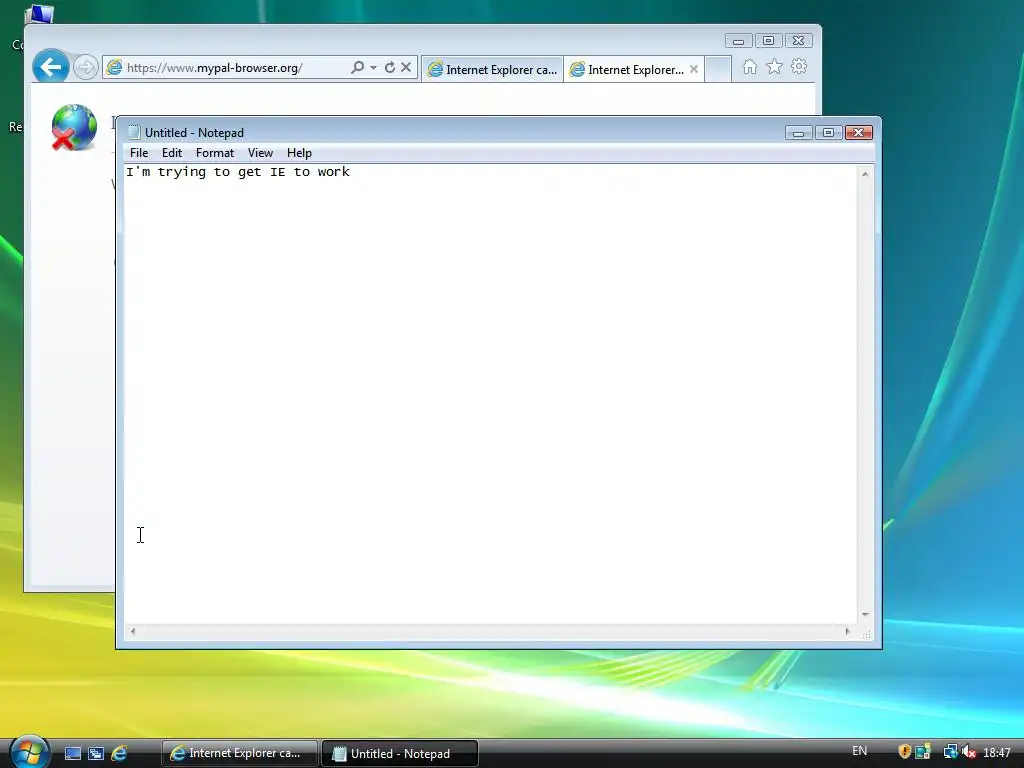The height and width of the screenshot is (768, 1024).
Task: Click the Notepad title bar icon
Action: pos(135,132)
